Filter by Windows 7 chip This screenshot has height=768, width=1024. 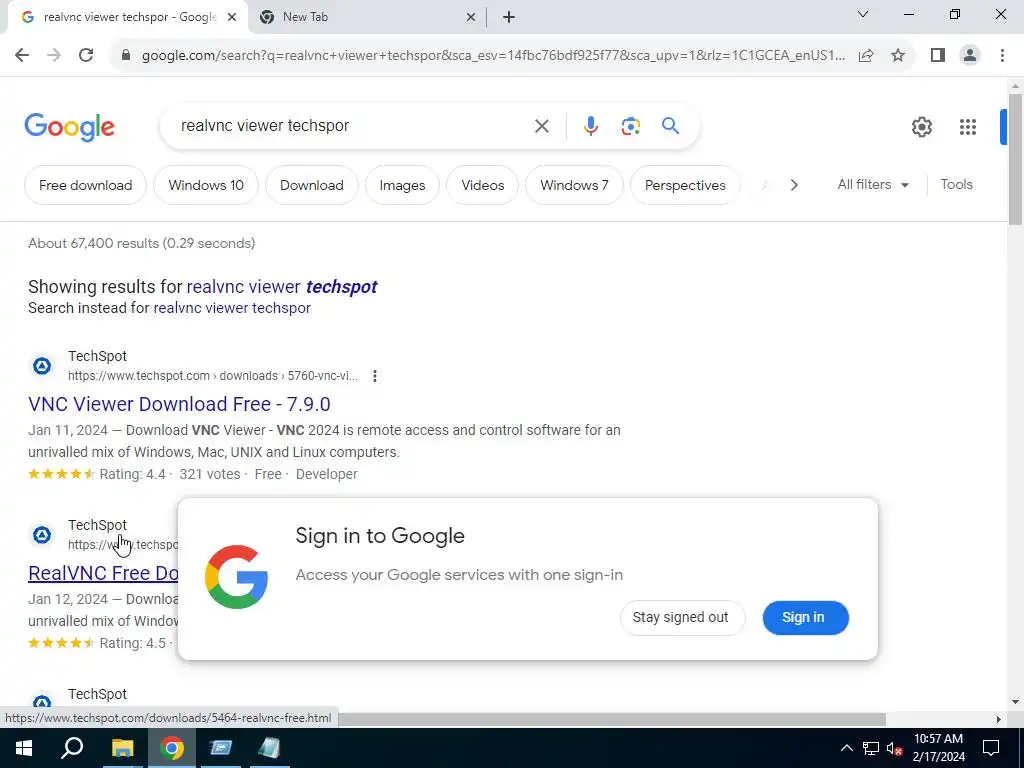coord(574,185)
